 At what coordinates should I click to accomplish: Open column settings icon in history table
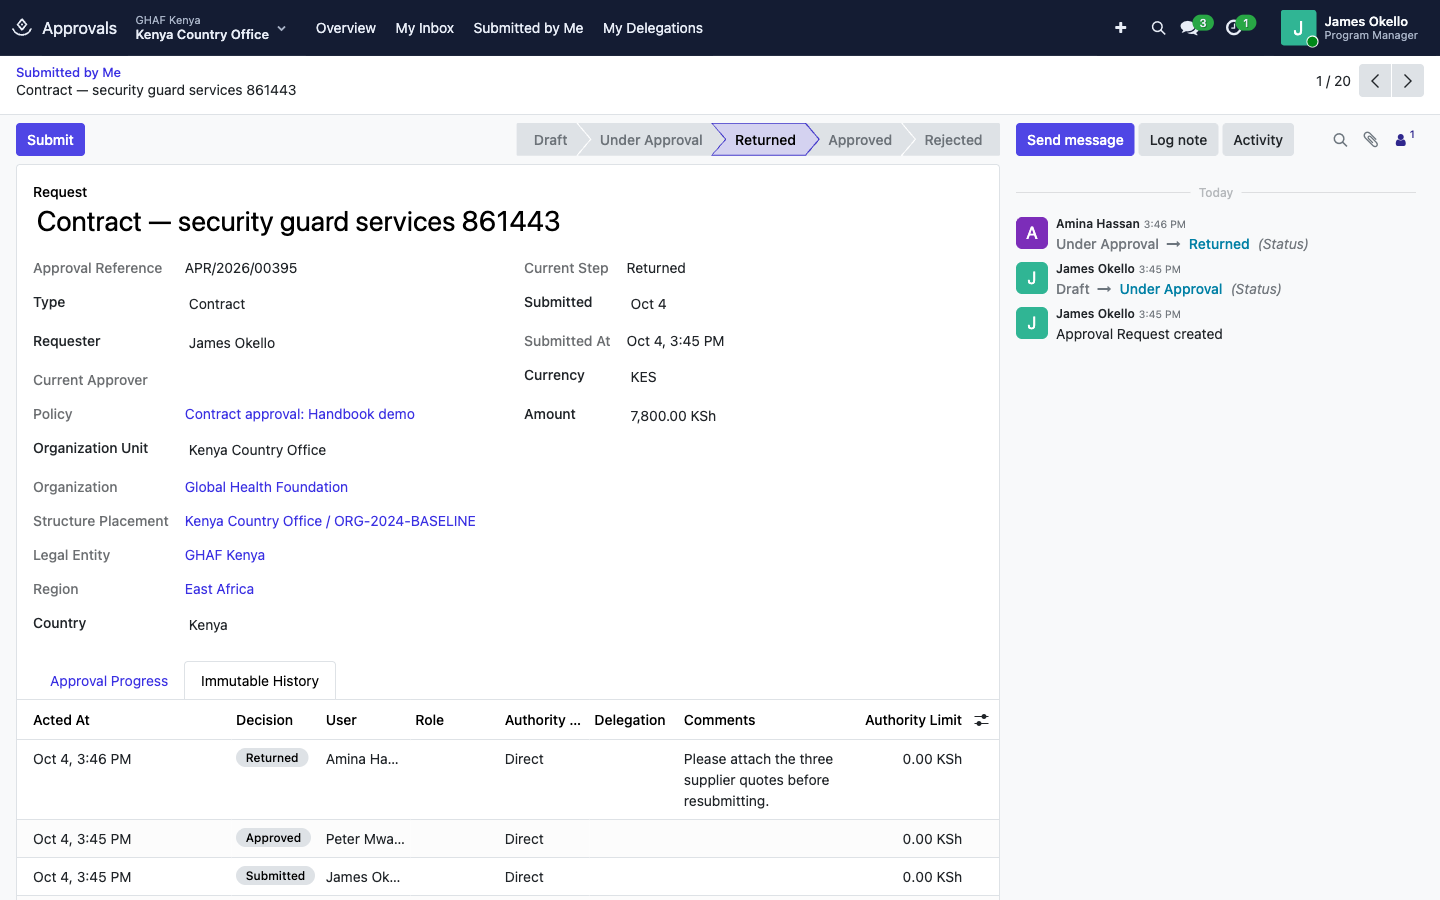(x=982, y=720)
